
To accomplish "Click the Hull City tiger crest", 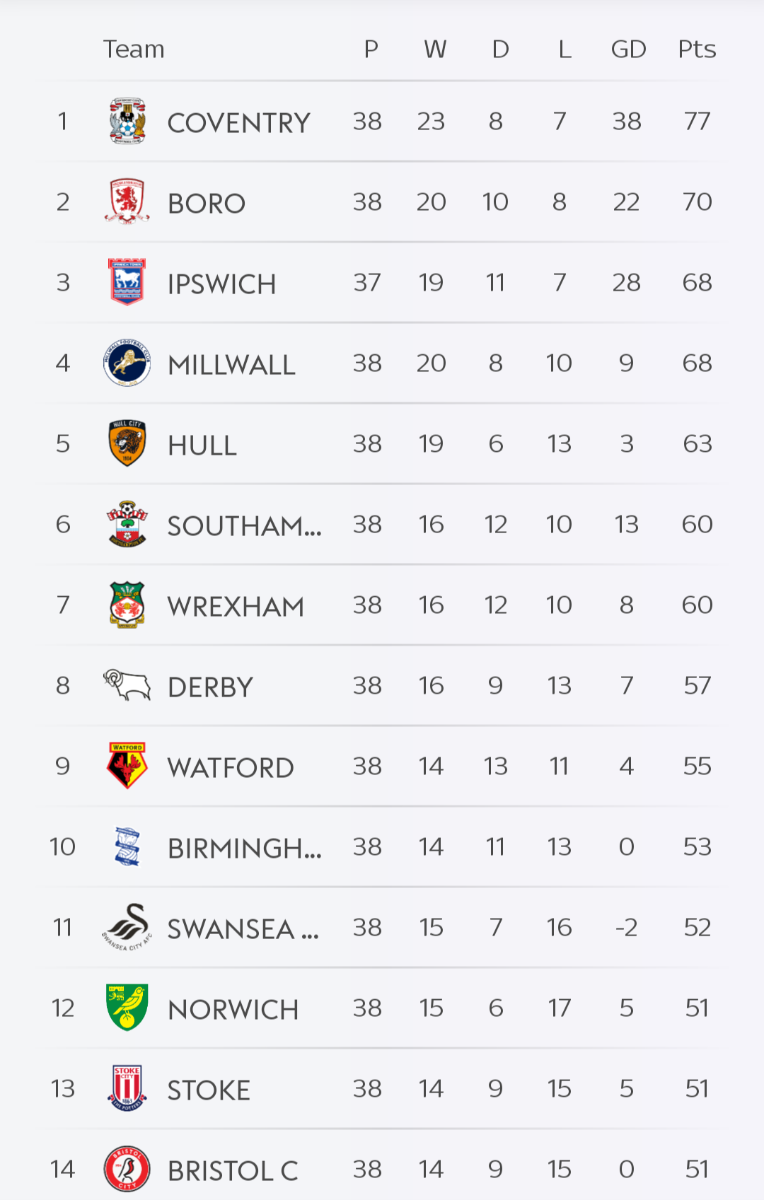I will pyautogui.click(x=127, y=444).
